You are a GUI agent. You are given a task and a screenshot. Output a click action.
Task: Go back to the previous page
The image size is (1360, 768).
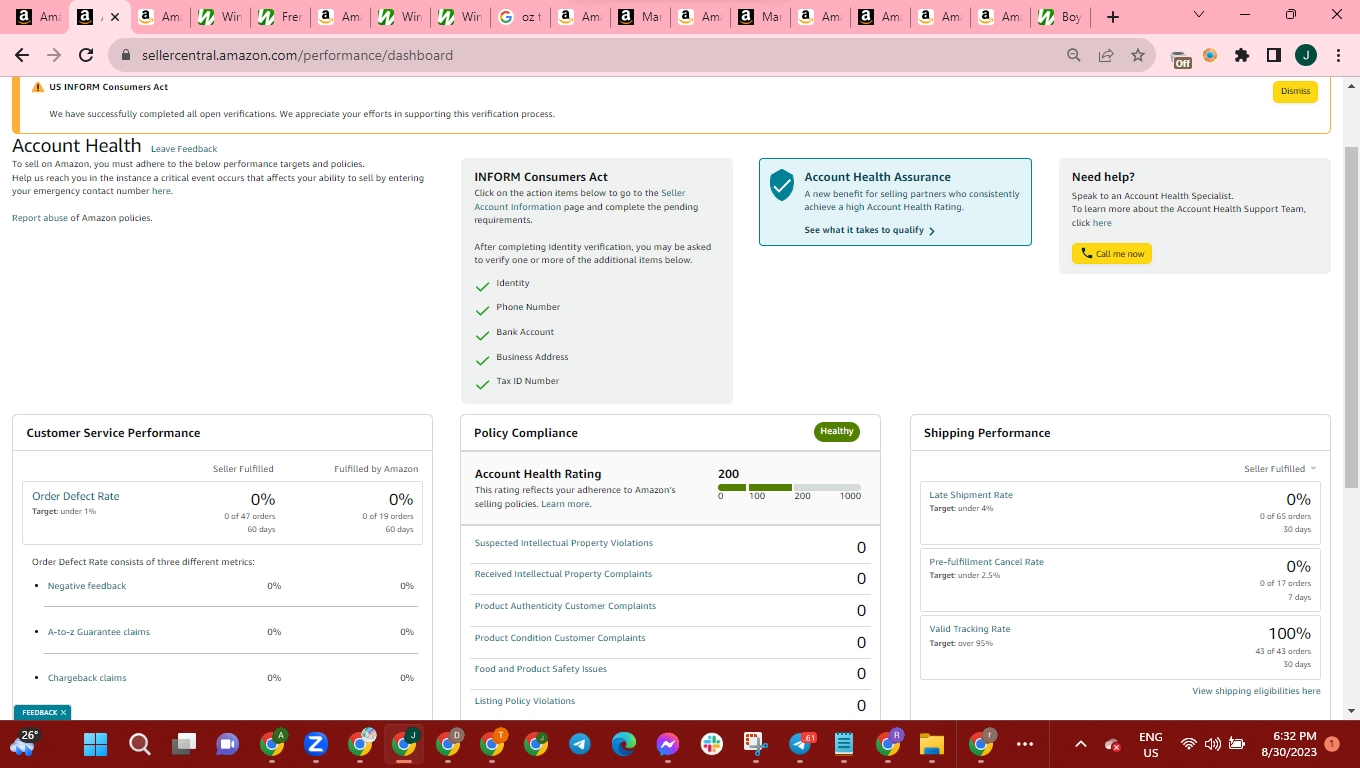click(x=22, y=56)
